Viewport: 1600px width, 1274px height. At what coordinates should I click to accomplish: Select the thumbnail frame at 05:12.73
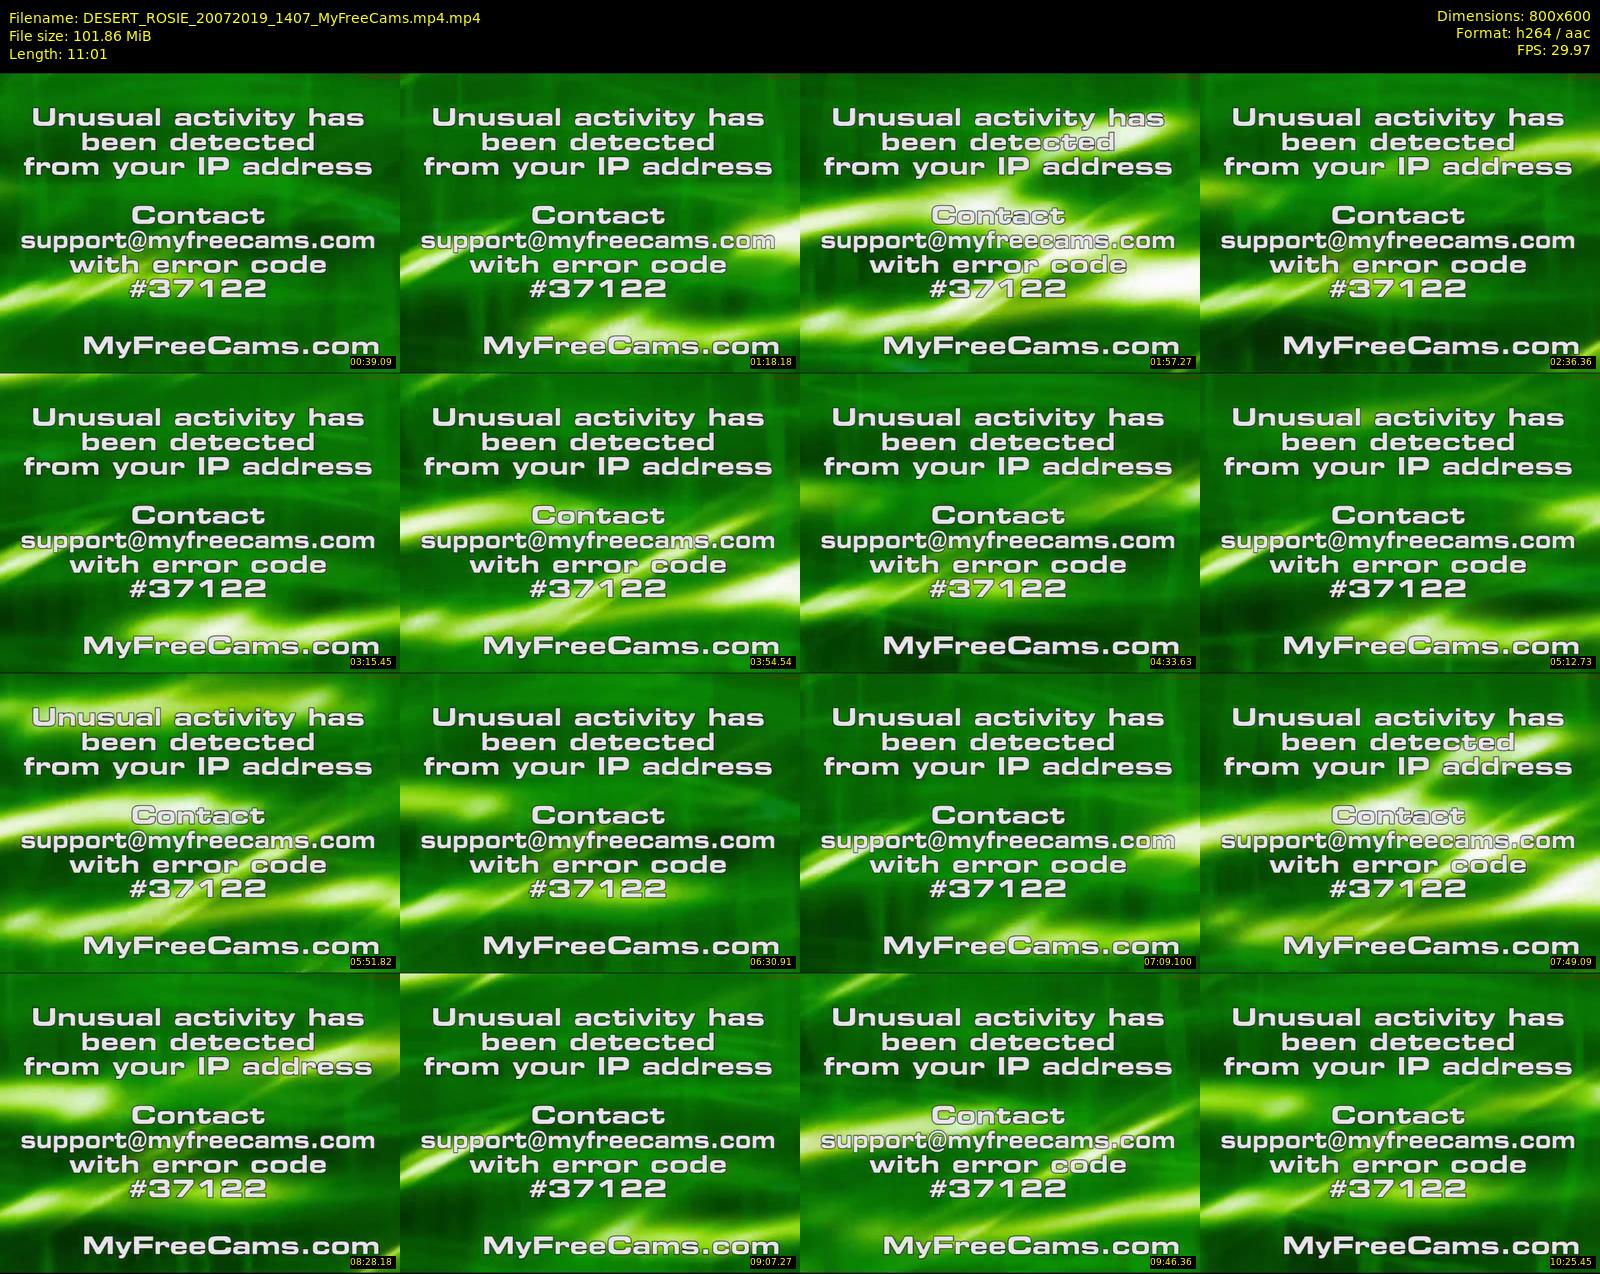point(1400,523)
